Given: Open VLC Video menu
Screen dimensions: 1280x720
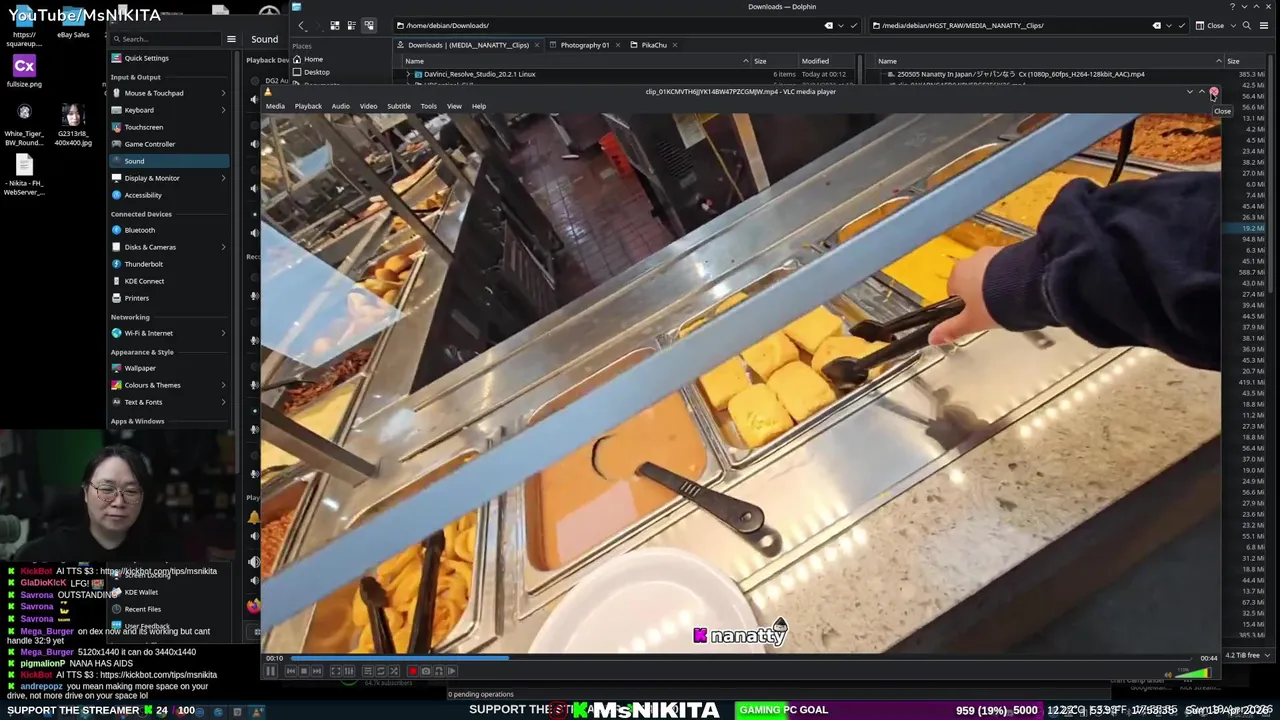Looking at the screenshot, I should 369,106.
